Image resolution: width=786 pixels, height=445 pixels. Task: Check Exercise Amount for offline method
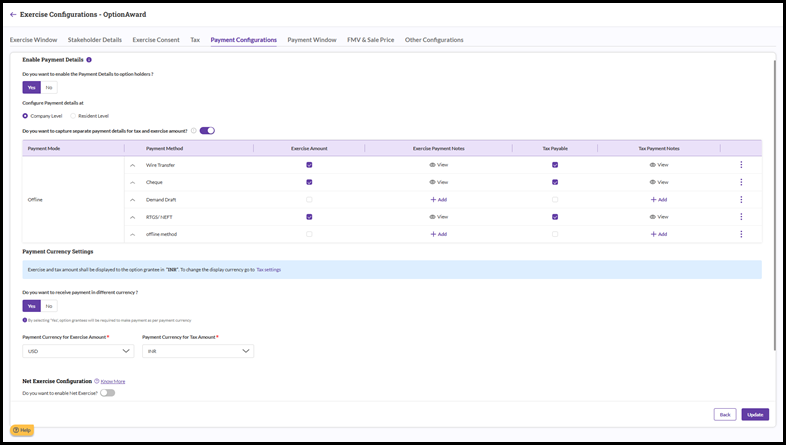[309, 234]
